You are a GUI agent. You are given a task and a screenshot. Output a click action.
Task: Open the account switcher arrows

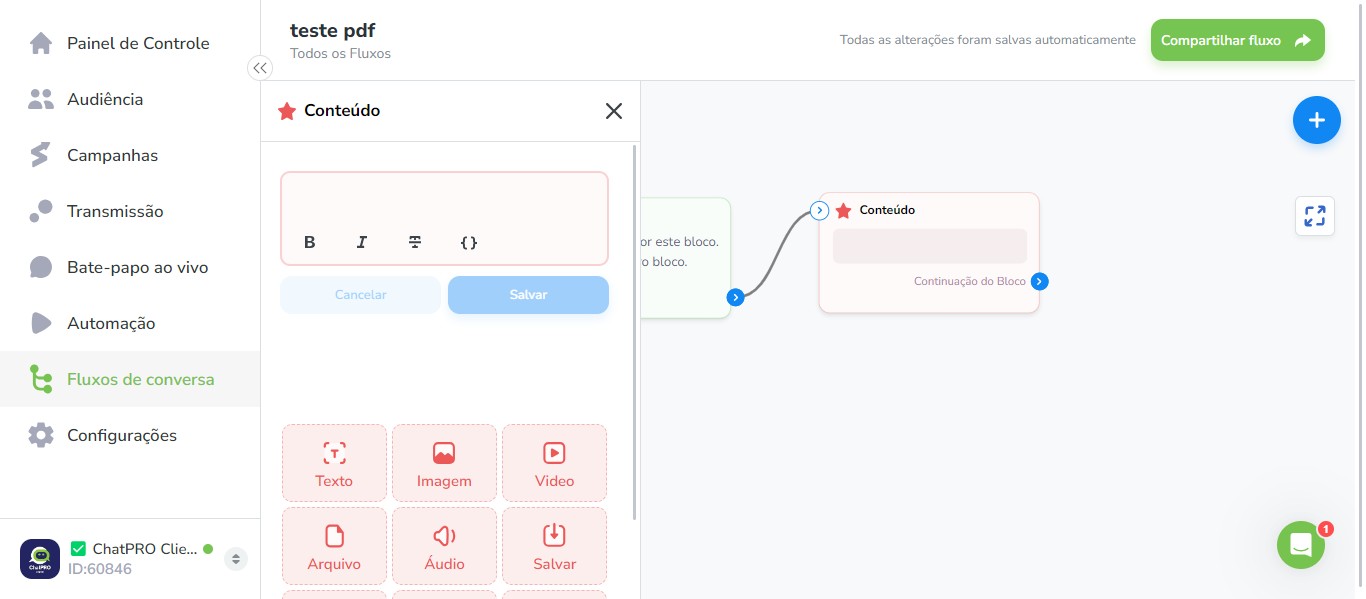pyautogui.click(x=236, y=559)
